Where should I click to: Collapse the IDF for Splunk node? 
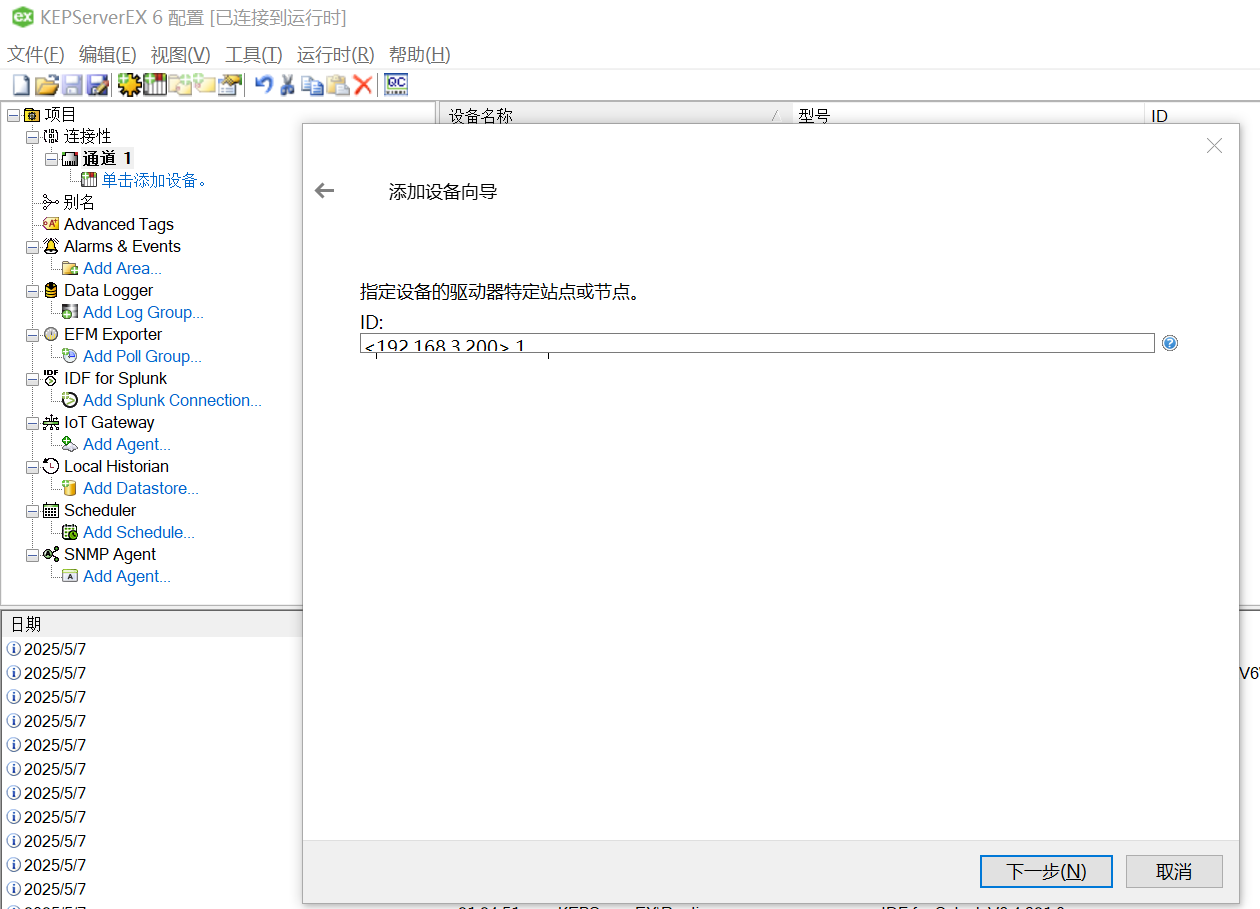pos(32,378)
